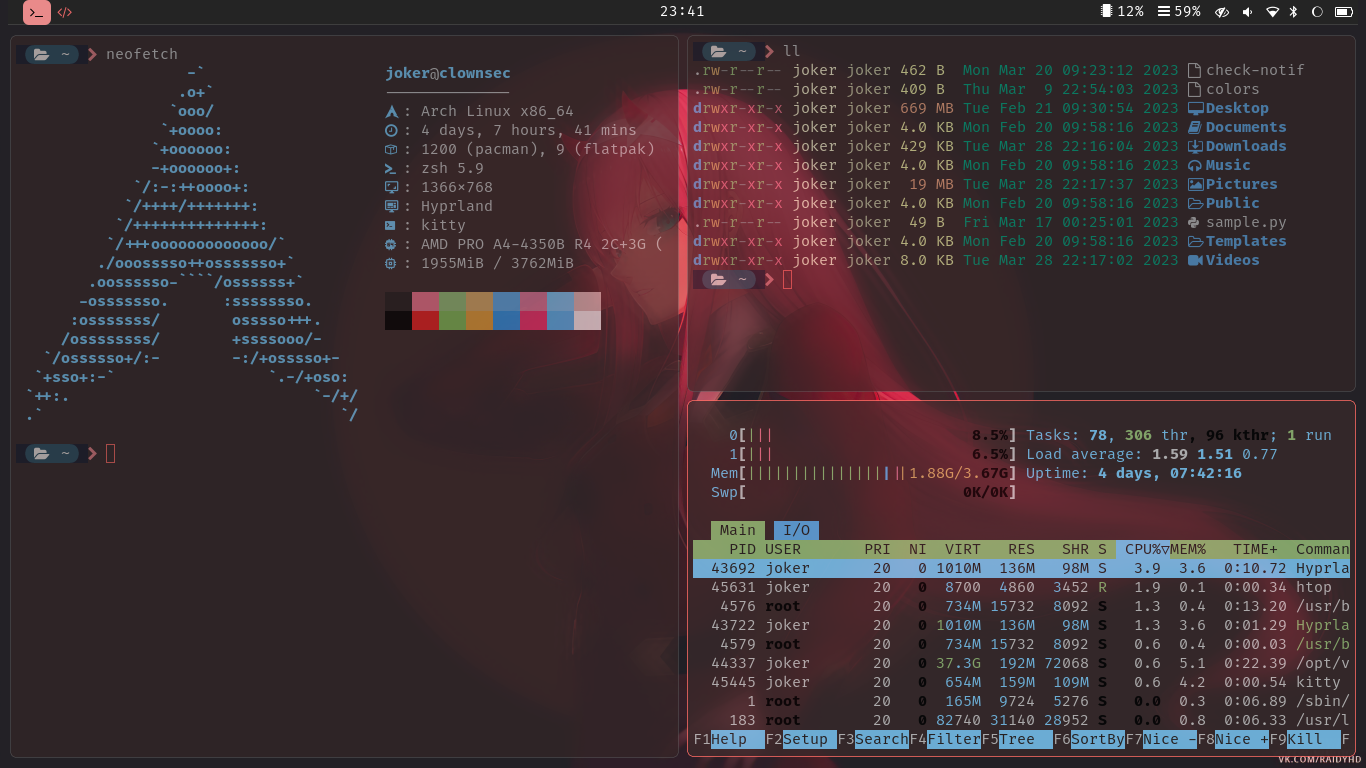The height and width of the screenshot is (768, 1366).
Task: Select the terminal workspace icon in top bar
Action: coord(37,12)
